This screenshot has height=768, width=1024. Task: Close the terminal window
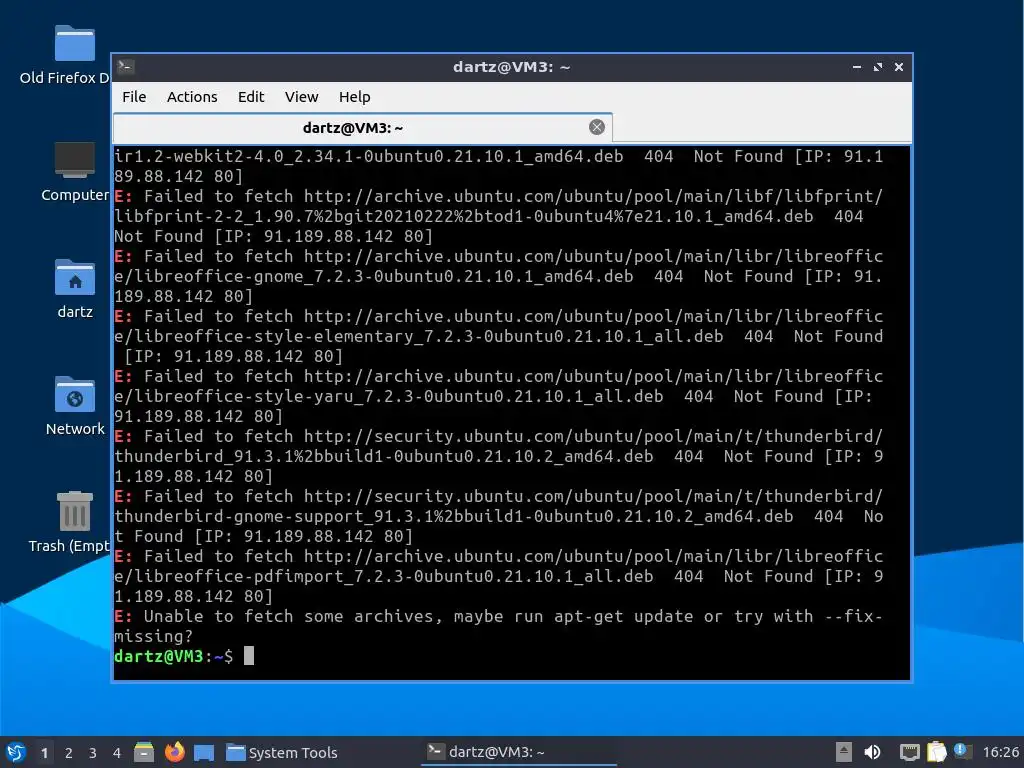[x=899, y=67]
